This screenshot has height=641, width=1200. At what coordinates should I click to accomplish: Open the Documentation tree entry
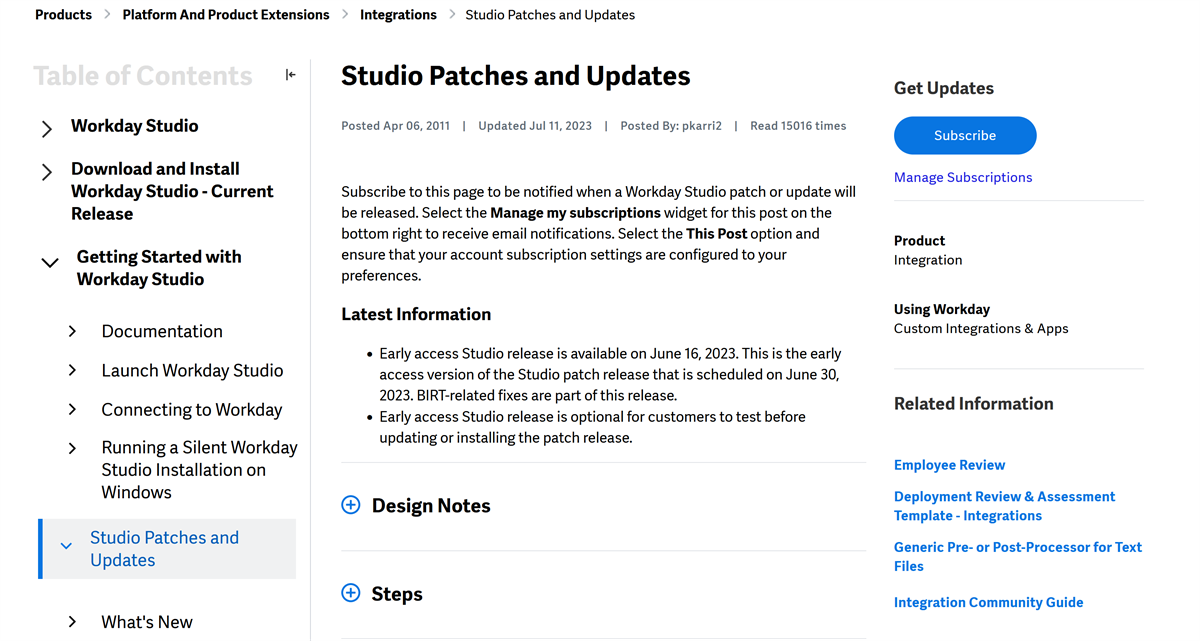(162, 331)
